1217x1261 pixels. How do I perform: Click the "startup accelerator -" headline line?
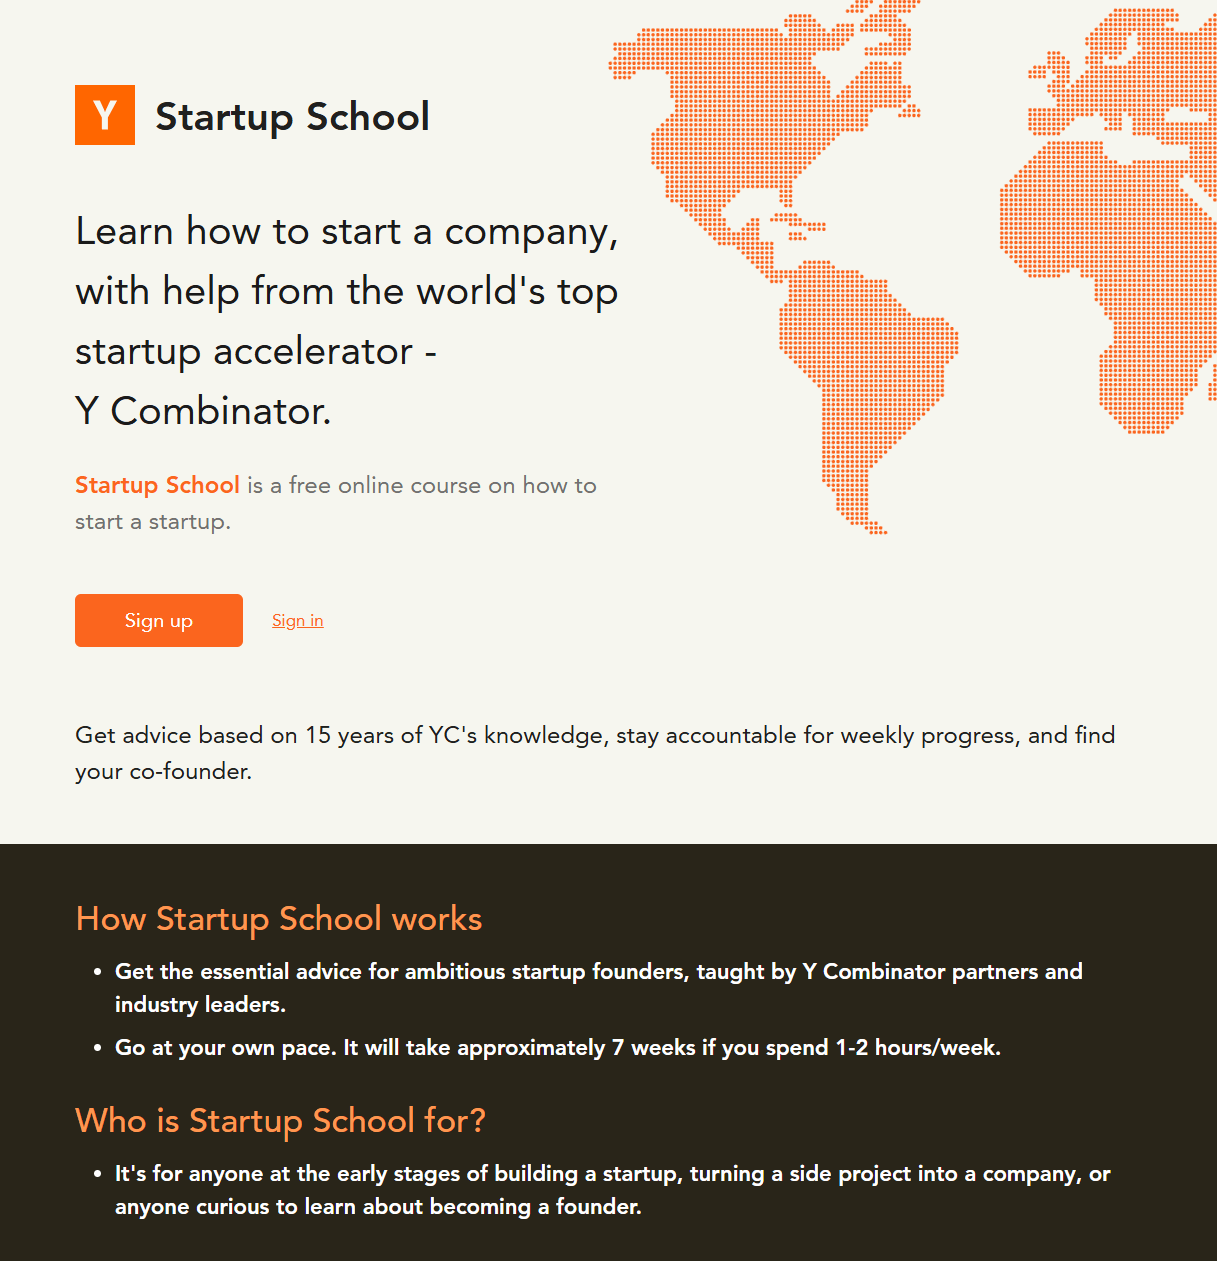coord(256,352)
